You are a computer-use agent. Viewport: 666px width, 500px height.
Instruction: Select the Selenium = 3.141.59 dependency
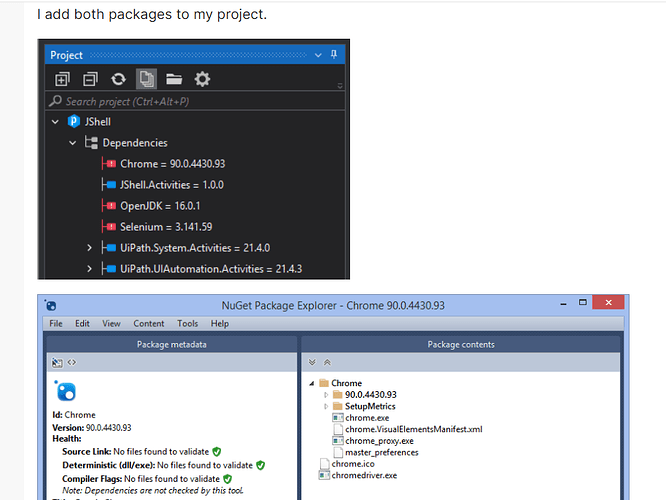166,227
